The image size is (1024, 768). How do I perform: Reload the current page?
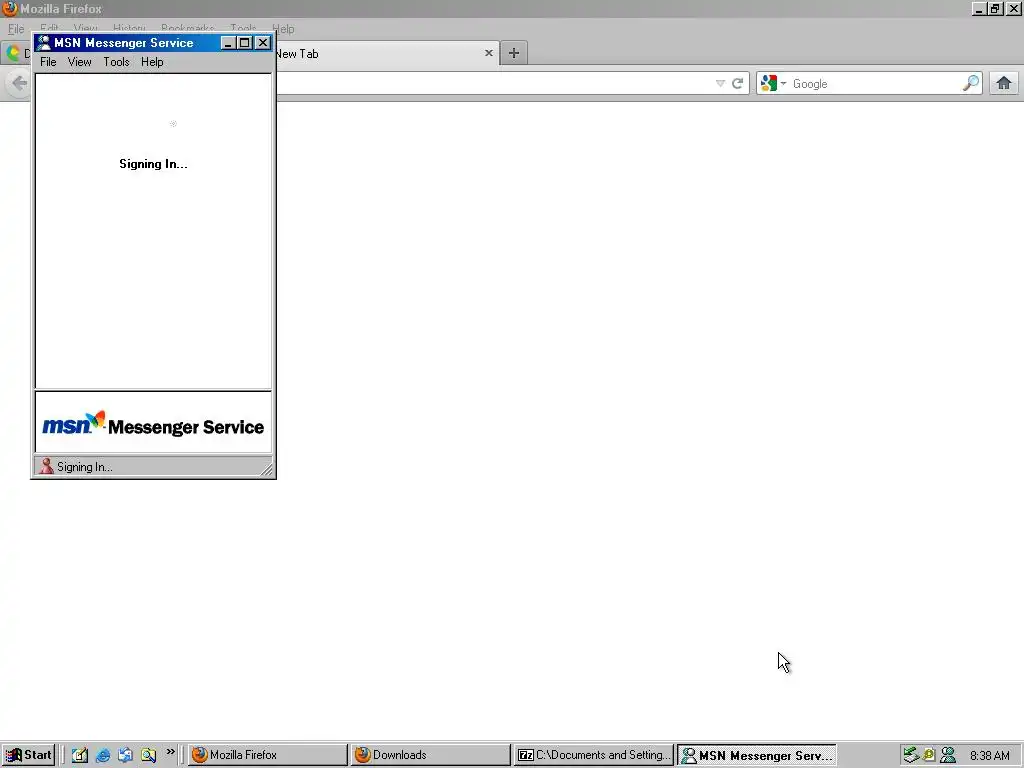(x=738, y=84)
